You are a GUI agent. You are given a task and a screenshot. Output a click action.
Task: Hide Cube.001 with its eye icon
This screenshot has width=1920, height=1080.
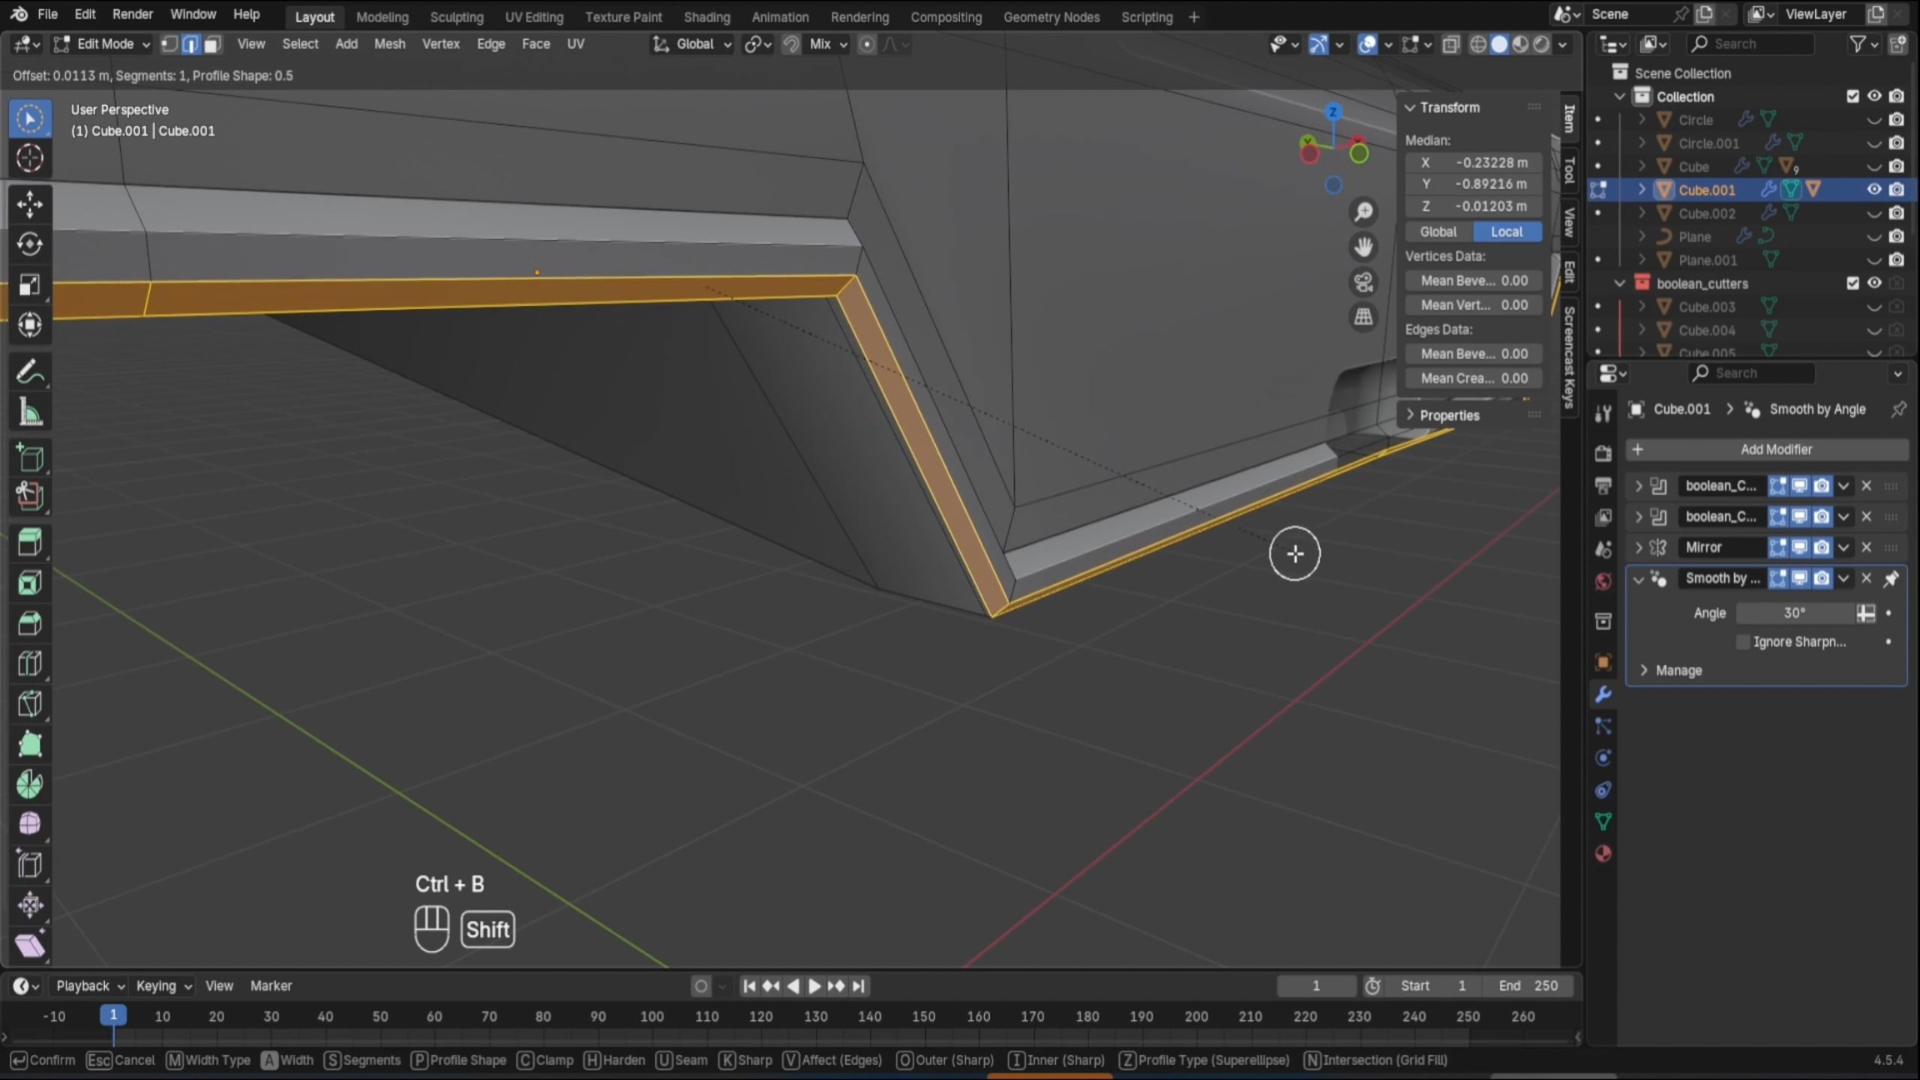1874,190
